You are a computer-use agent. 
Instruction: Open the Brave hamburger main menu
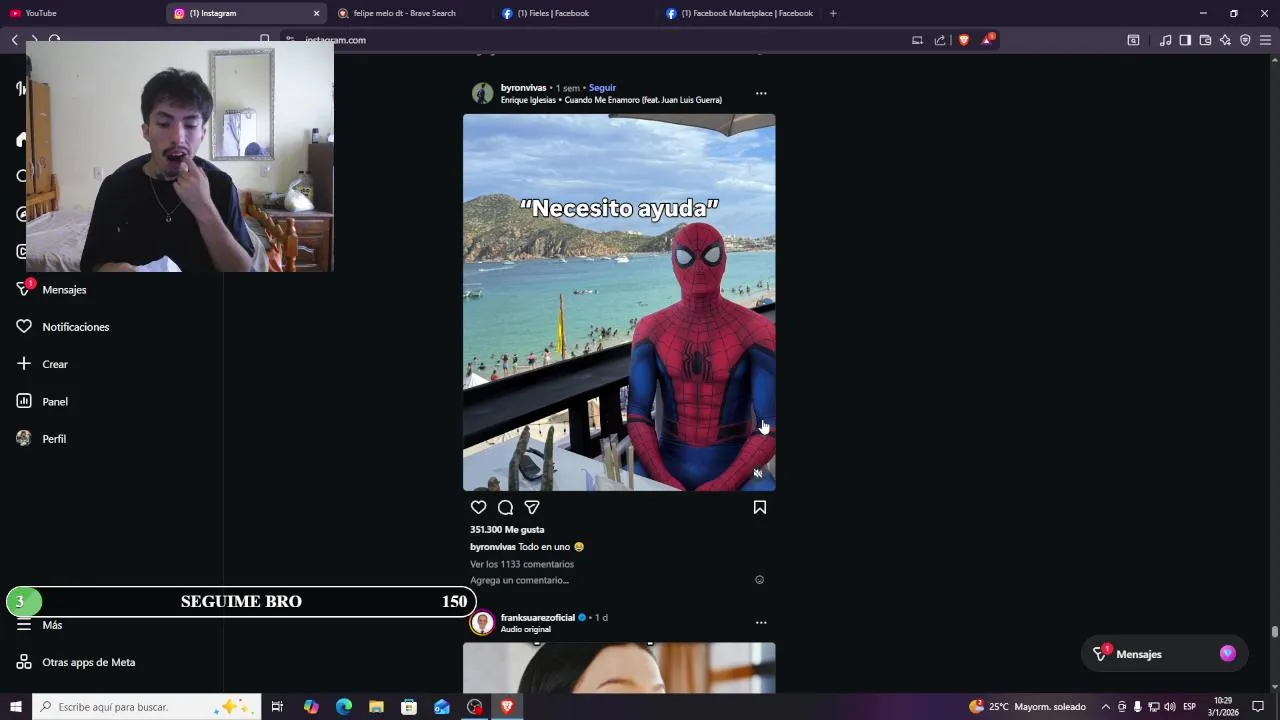coord(1265,40)
